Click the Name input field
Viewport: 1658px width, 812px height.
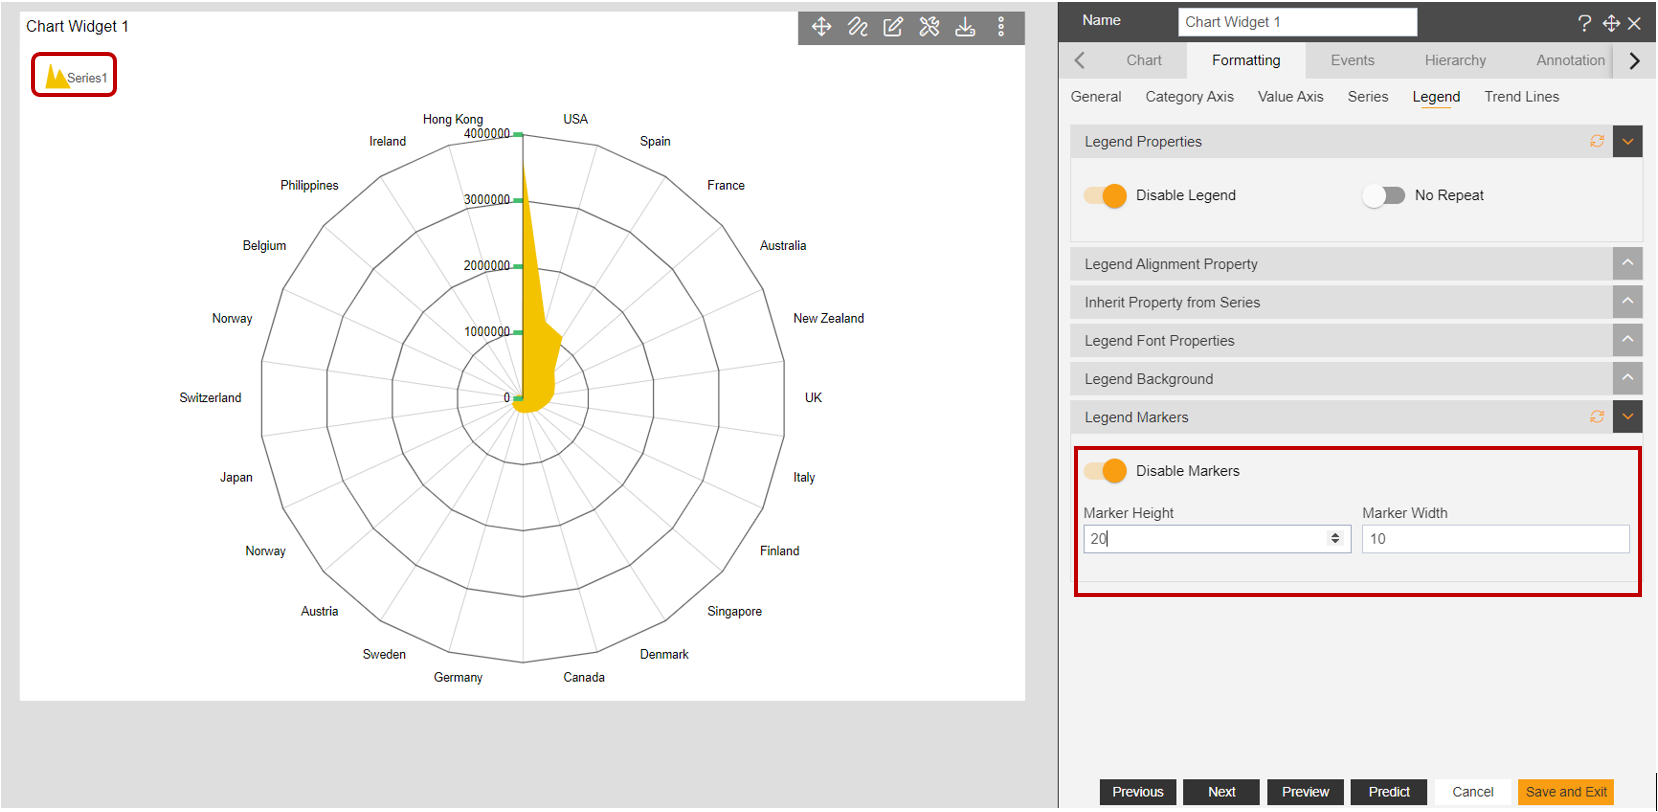click(x=1297, y=22)
